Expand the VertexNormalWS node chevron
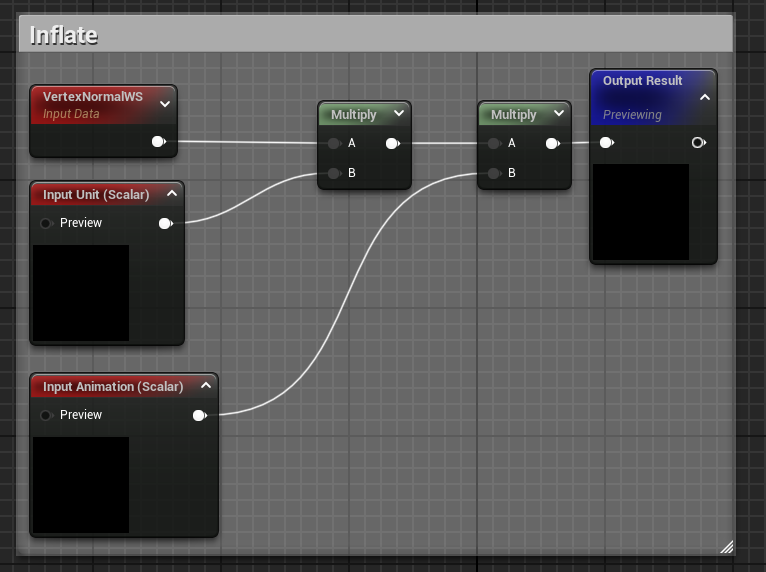Image resolution: width=766 pixels, height=572 pixels. pos(165,104)
